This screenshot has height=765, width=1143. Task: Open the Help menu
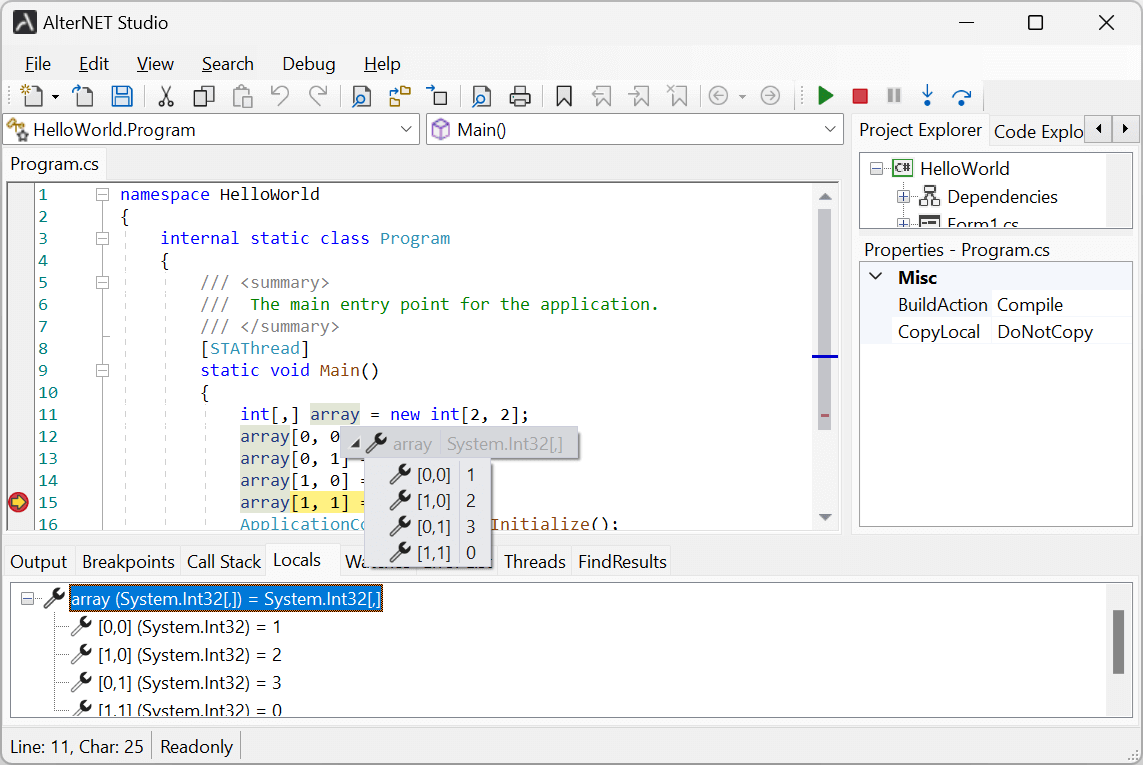(382, 64)
